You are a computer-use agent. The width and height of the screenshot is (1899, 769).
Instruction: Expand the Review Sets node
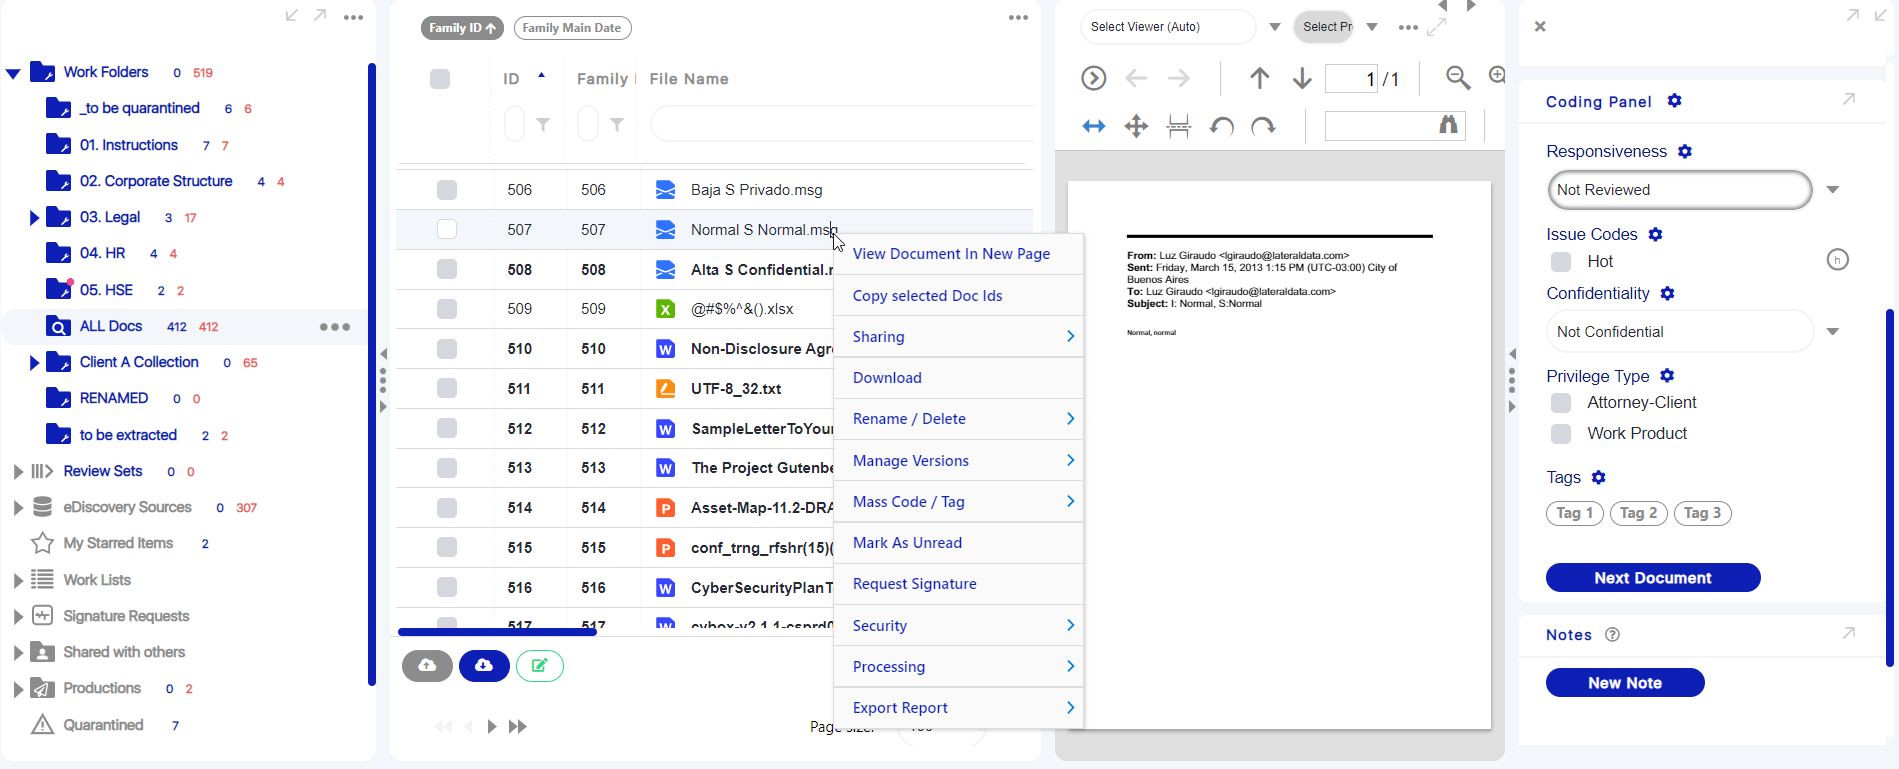pyautogui.click(x=17, y=471)
